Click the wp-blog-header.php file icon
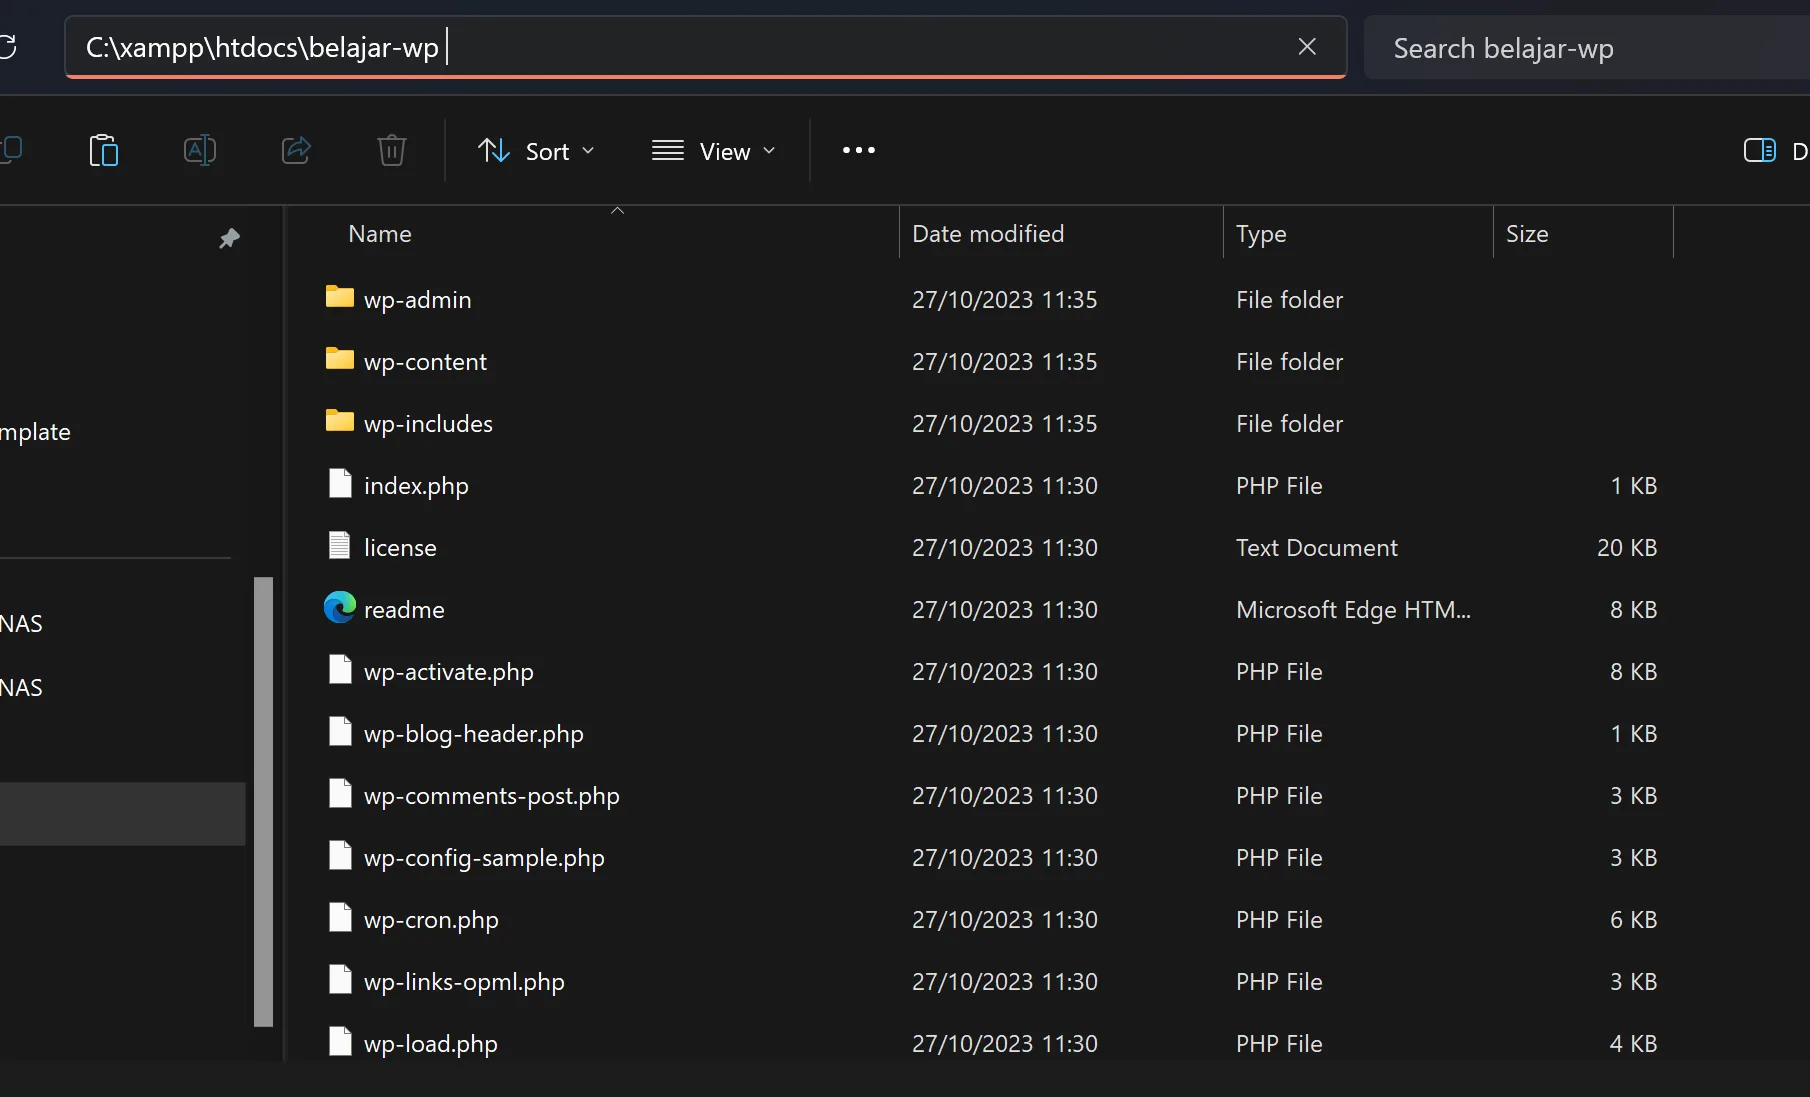 340,732
